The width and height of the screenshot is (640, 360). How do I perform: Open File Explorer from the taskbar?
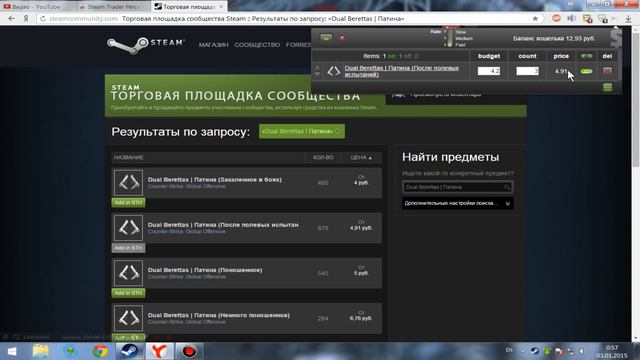[x=40, y=351]
